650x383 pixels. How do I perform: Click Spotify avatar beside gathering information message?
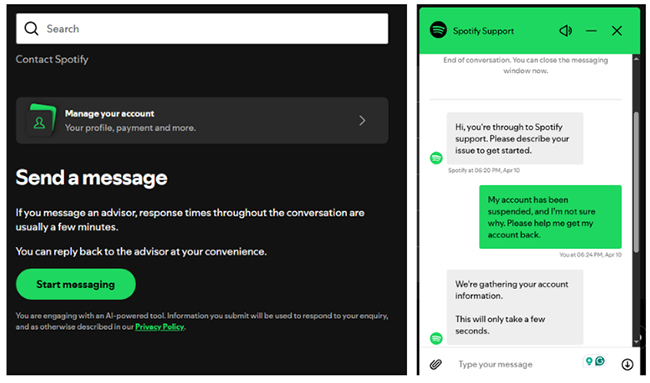[x=436, y=338]
